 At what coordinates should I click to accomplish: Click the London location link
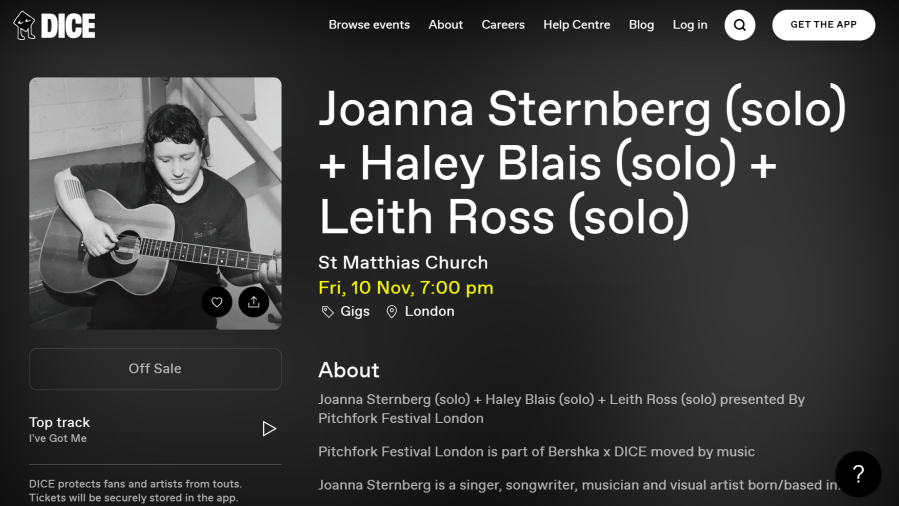[429, 312]
